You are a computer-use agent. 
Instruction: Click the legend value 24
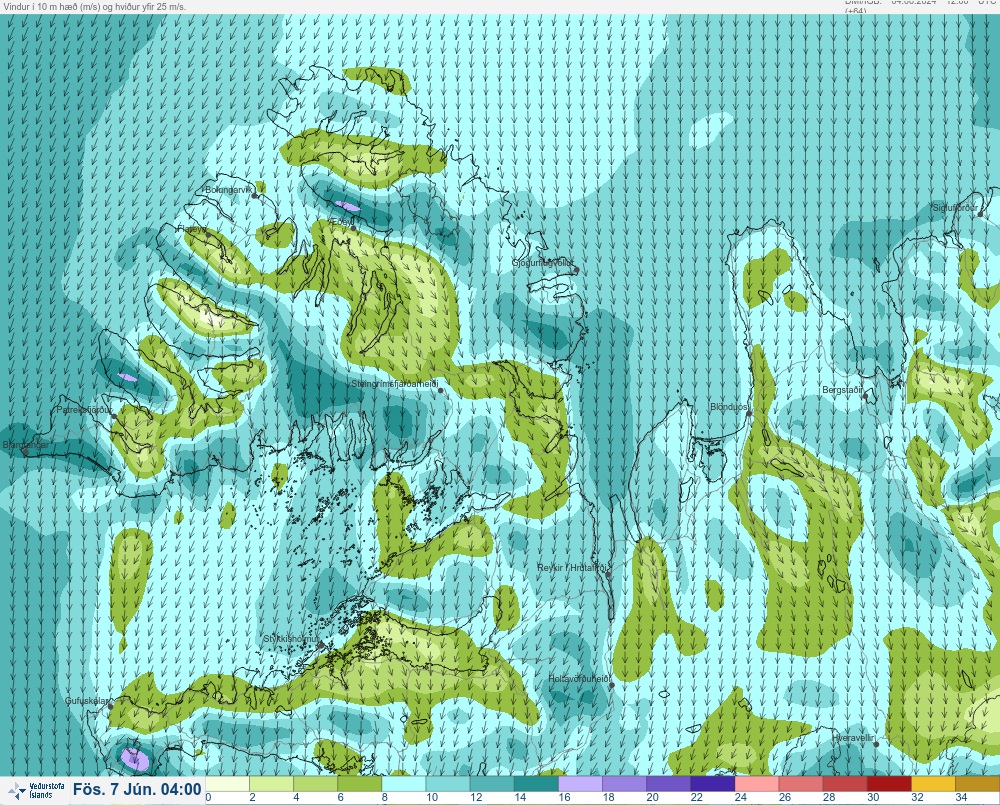click(740, 797)
